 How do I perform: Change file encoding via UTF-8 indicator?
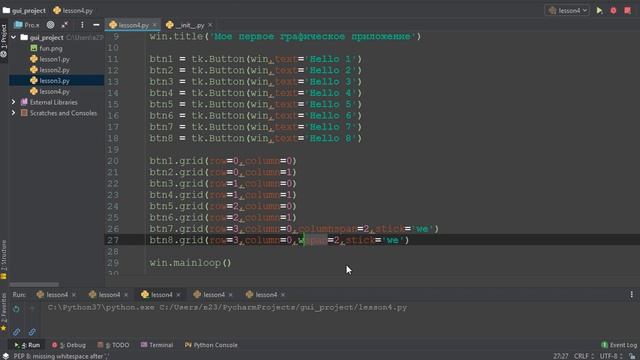610,356
